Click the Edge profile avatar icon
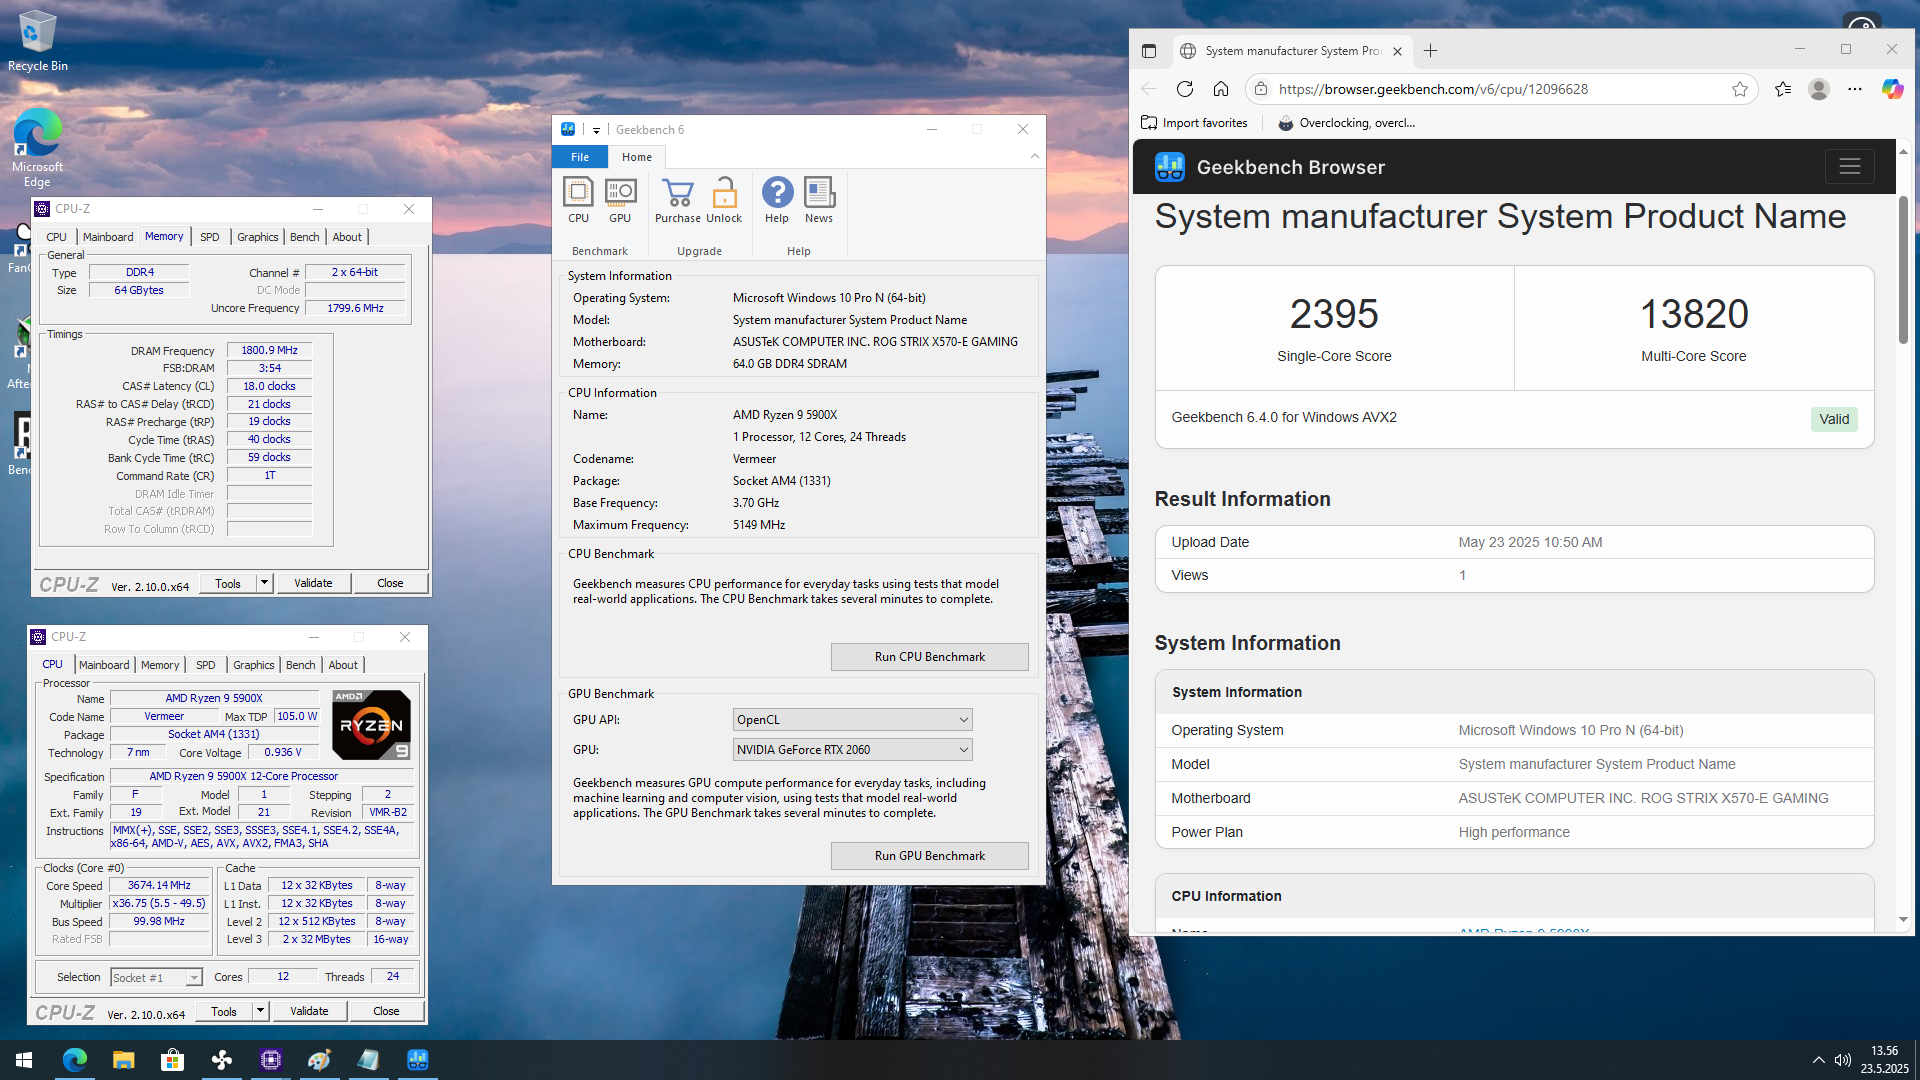The image size is (1920, 1080). point(1819,89)
